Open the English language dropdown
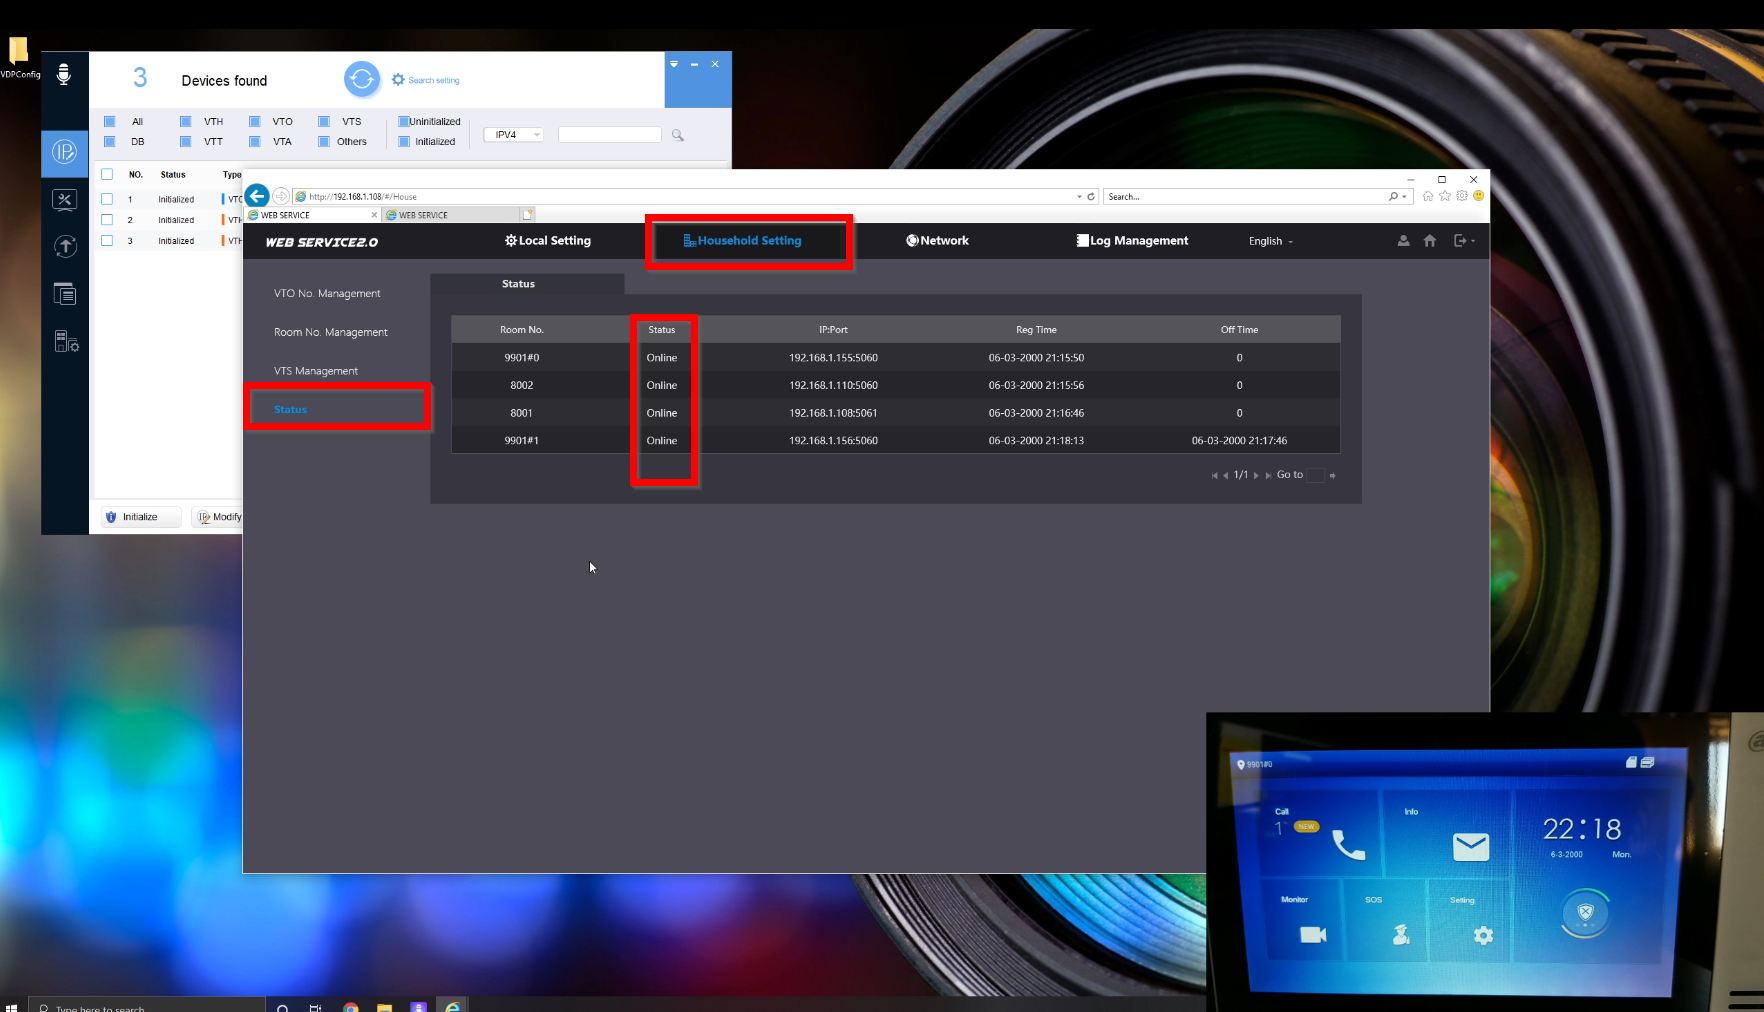 point(1270,241)
